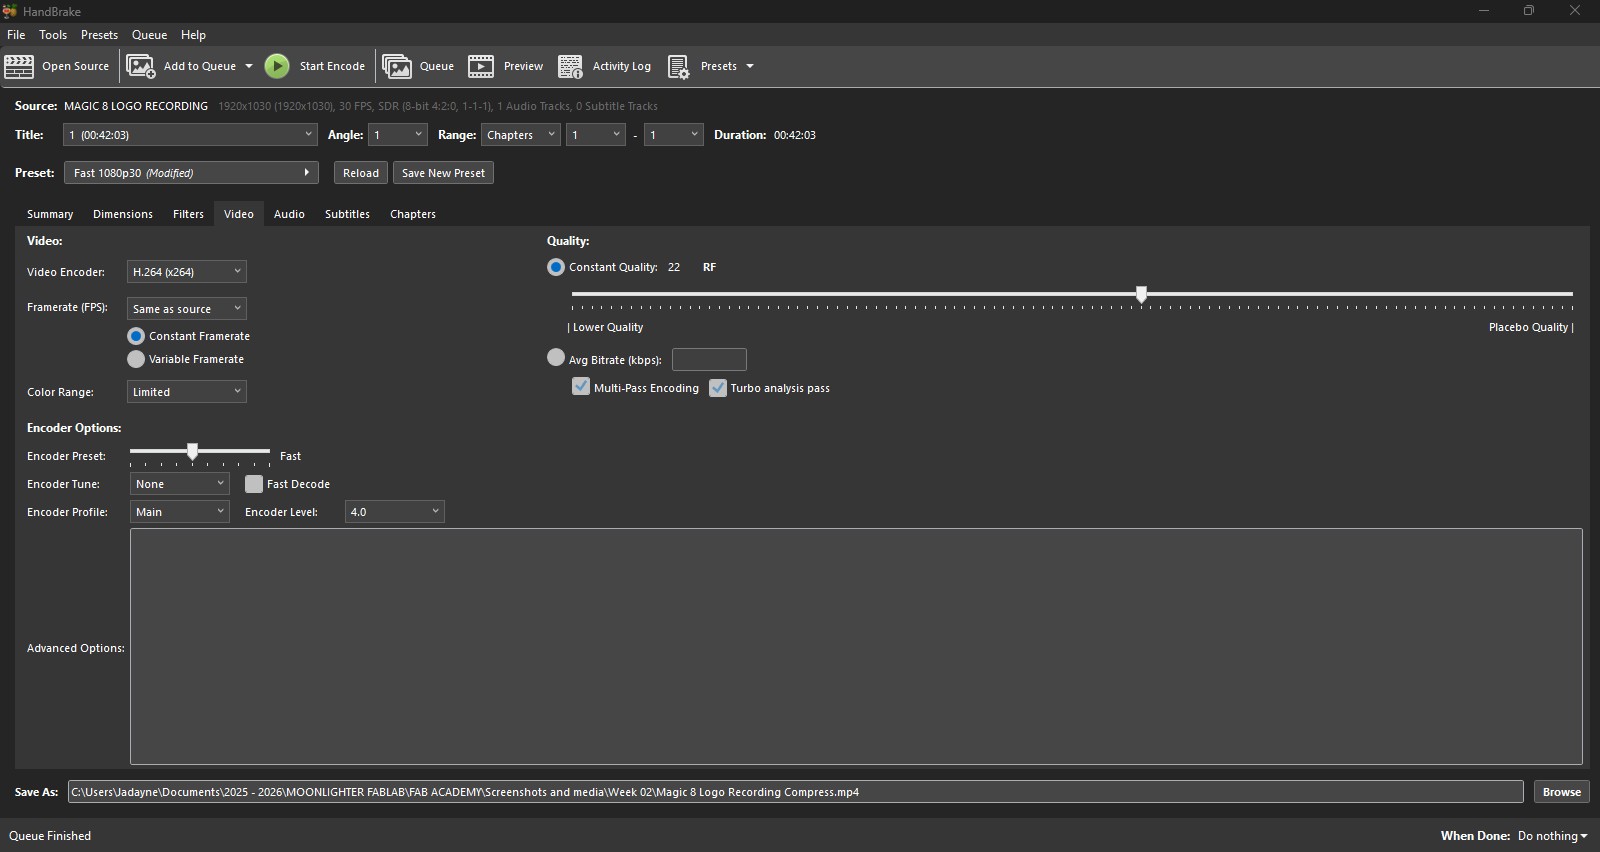Open the File menu
Screen dimensions: 1600x852
pyautogui.click(x=16, y=35)
